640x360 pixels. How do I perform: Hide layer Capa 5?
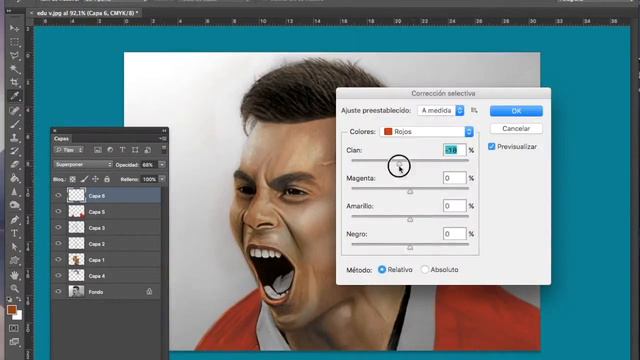[58, 211]
